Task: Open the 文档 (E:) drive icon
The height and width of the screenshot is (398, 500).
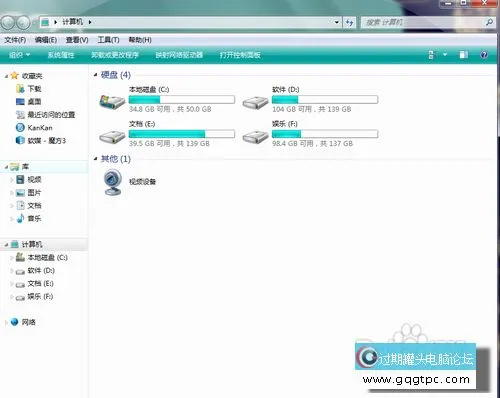Action: pos(112,137)
